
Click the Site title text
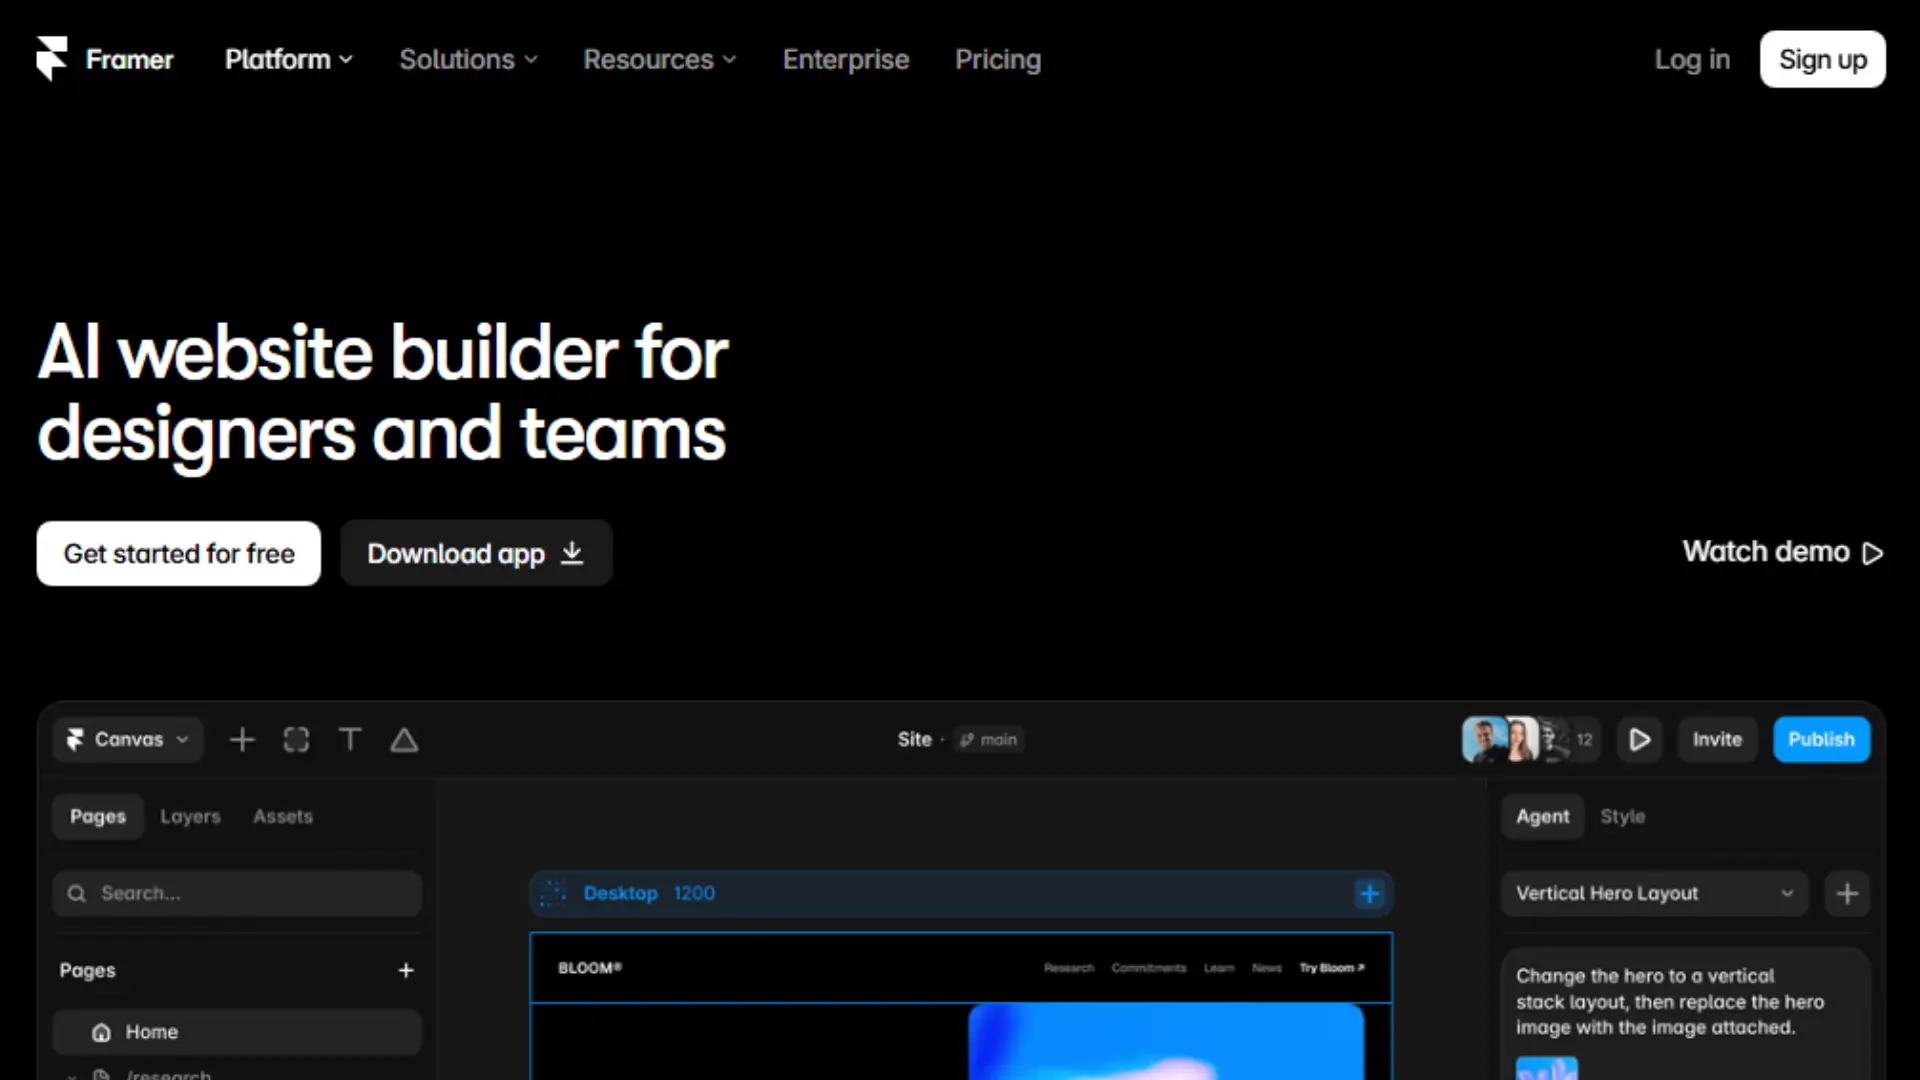[914, 740]
